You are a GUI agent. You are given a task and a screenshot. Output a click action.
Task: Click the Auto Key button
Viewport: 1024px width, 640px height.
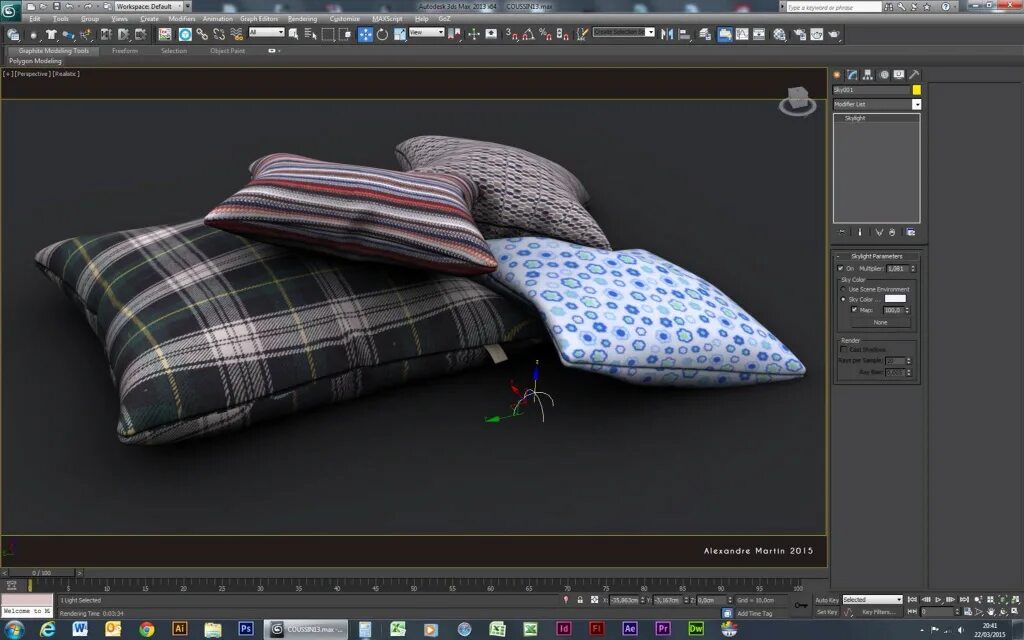[828, 599]
